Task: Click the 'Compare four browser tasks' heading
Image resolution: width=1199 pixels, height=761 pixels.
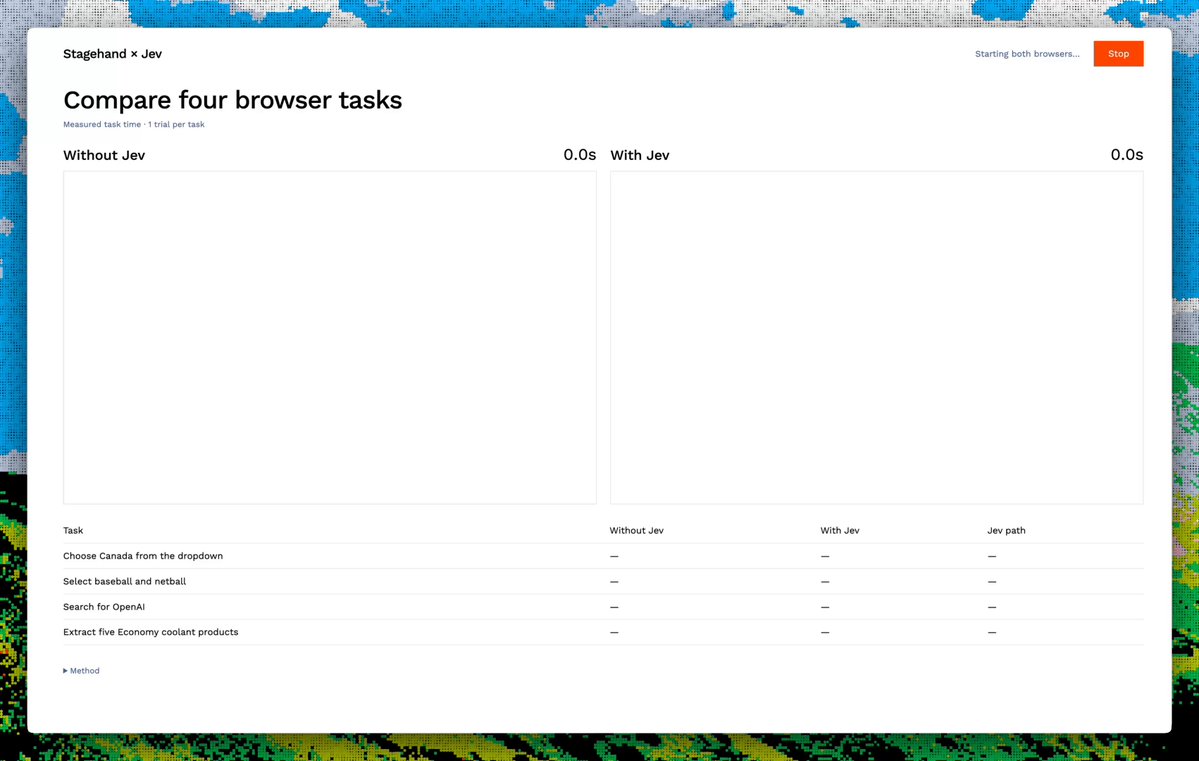Action: [232, 99]
